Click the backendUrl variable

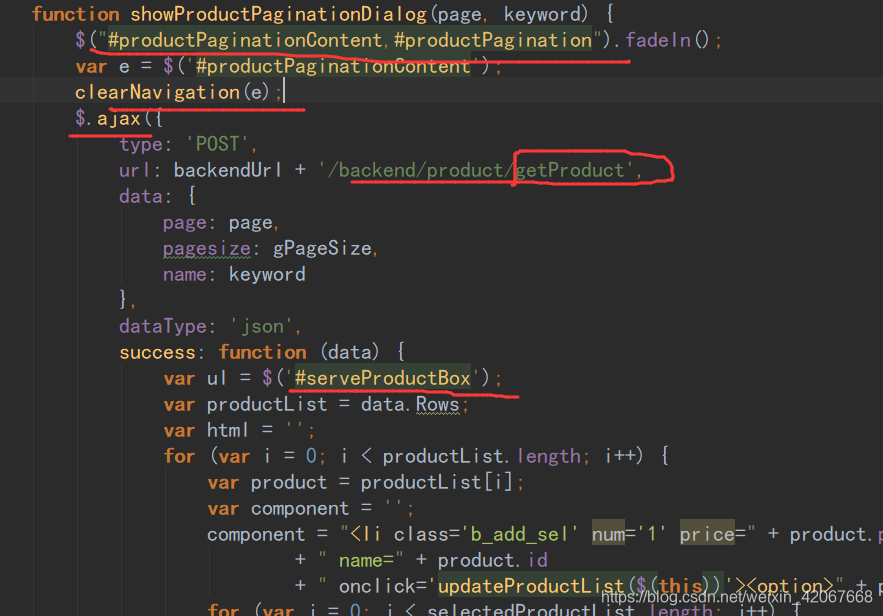click(228, 170)
